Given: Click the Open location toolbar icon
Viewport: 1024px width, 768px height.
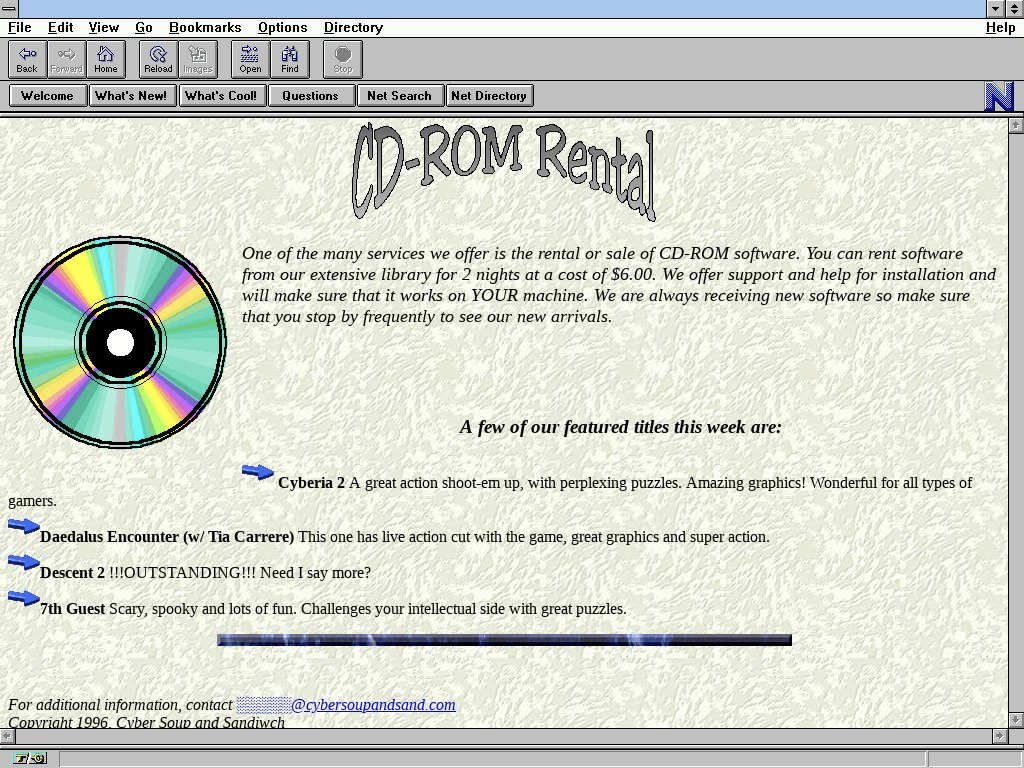Looking at the screenshot, I should [x=250, y=59].
